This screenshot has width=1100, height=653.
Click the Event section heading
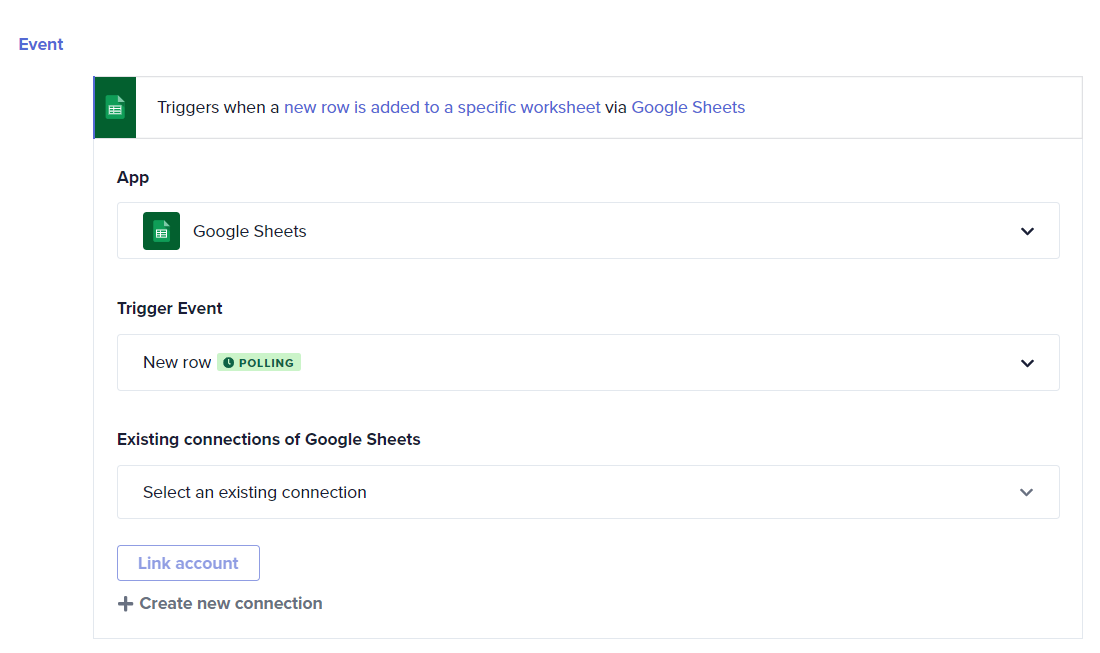coord(41,44)
